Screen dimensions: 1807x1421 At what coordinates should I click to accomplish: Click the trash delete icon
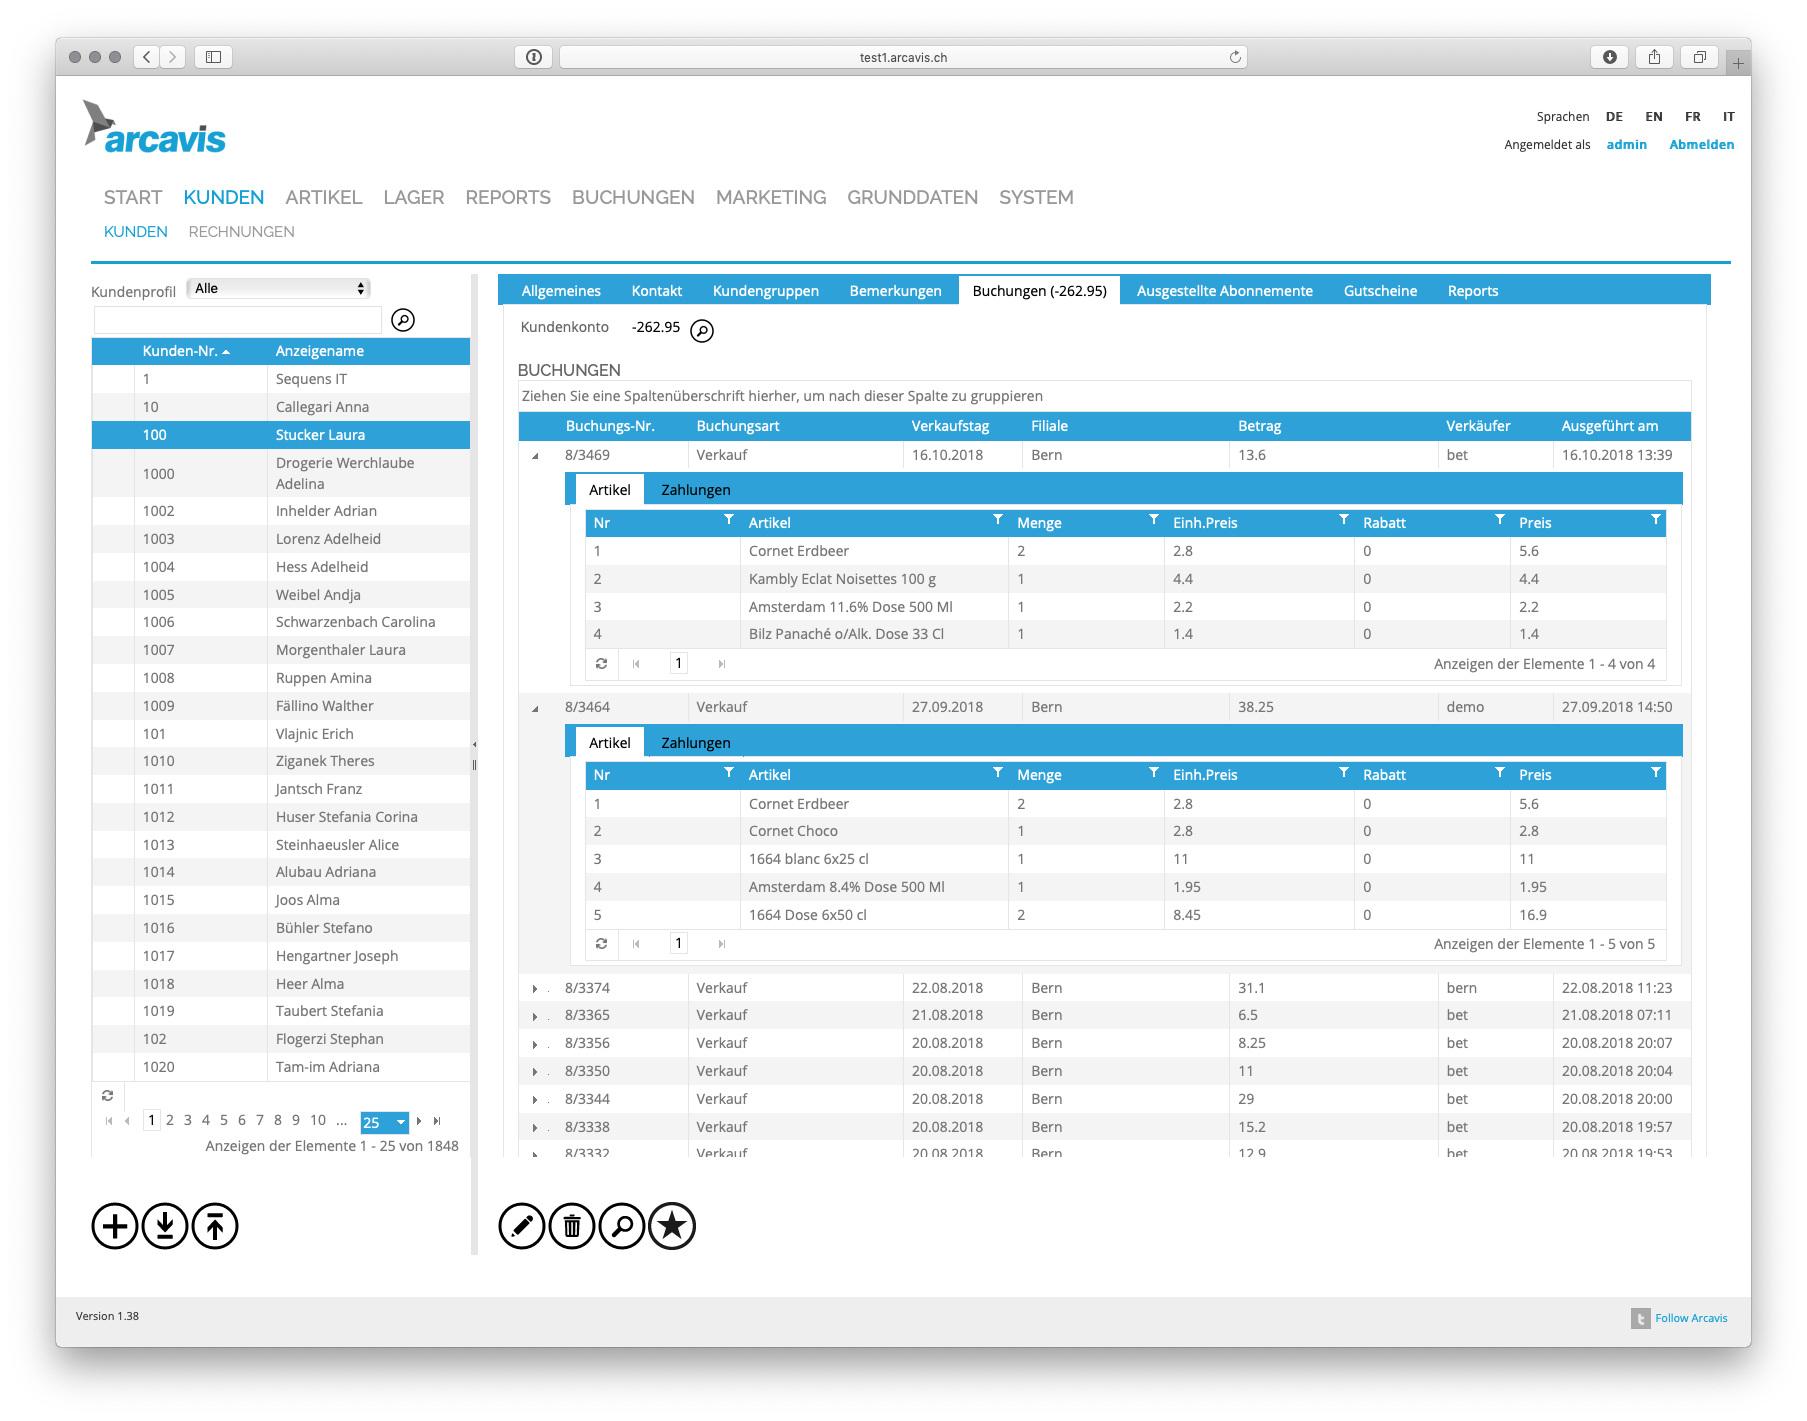[572, 1226]
